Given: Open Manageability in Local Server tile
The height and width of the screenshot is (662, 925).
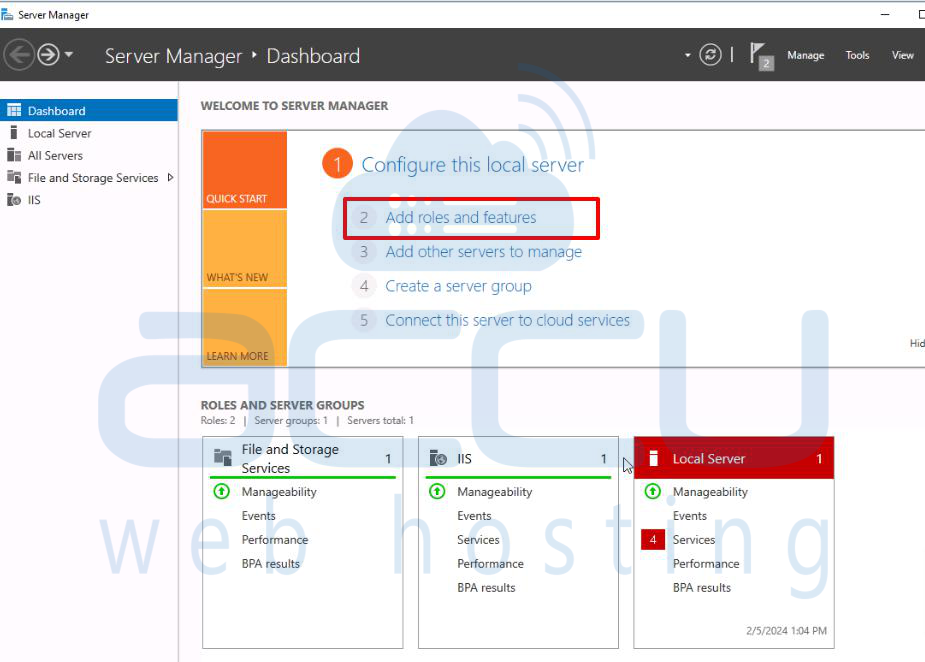Looking at the screenshot, I should click(x=710, y=491).
